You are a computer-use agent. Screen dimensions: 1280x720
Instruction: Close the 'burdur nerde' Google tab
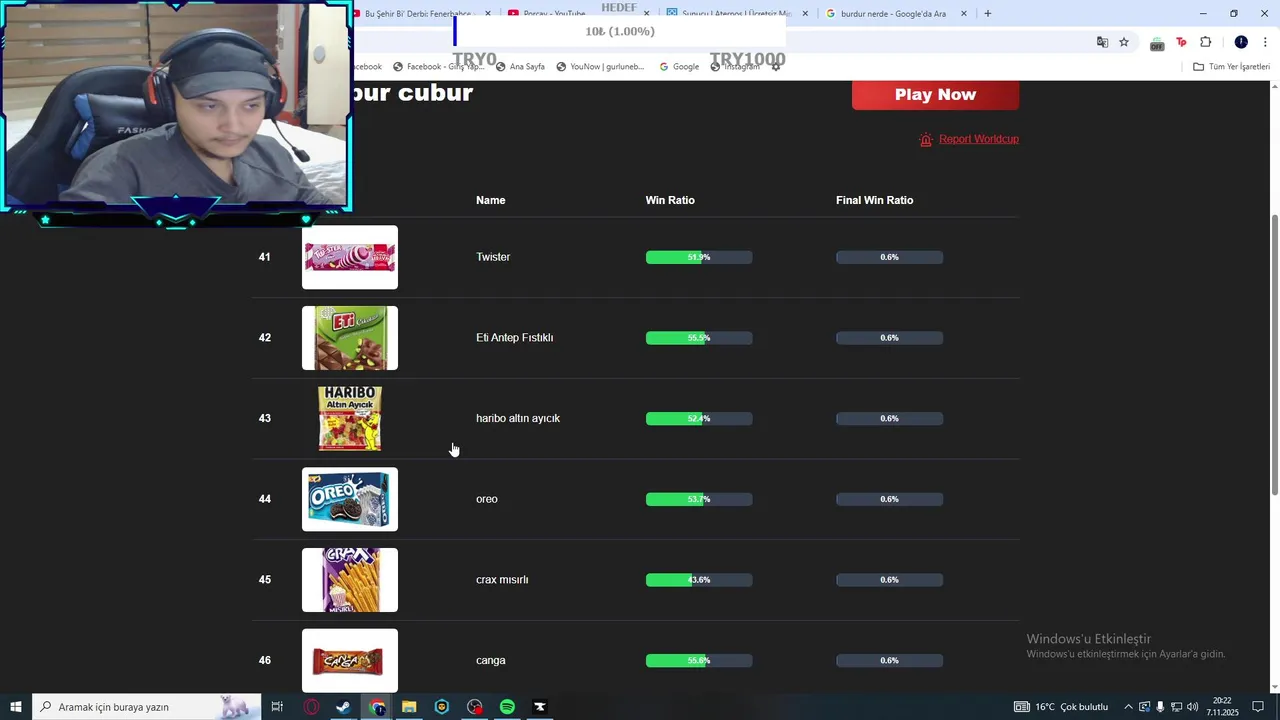tap(964, 14)
